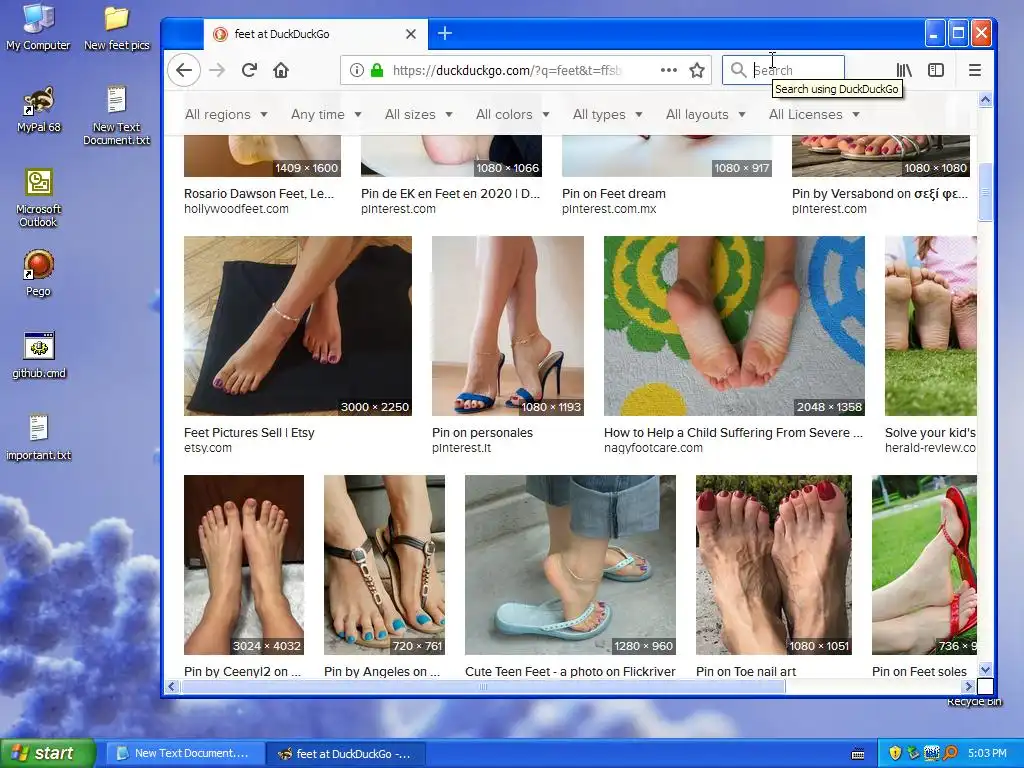Image resolution: width=1024 pixels, height=768 pixels.
Task: Click the security shield tray icon
Action: pyautogui.click(x=895, y=753)
